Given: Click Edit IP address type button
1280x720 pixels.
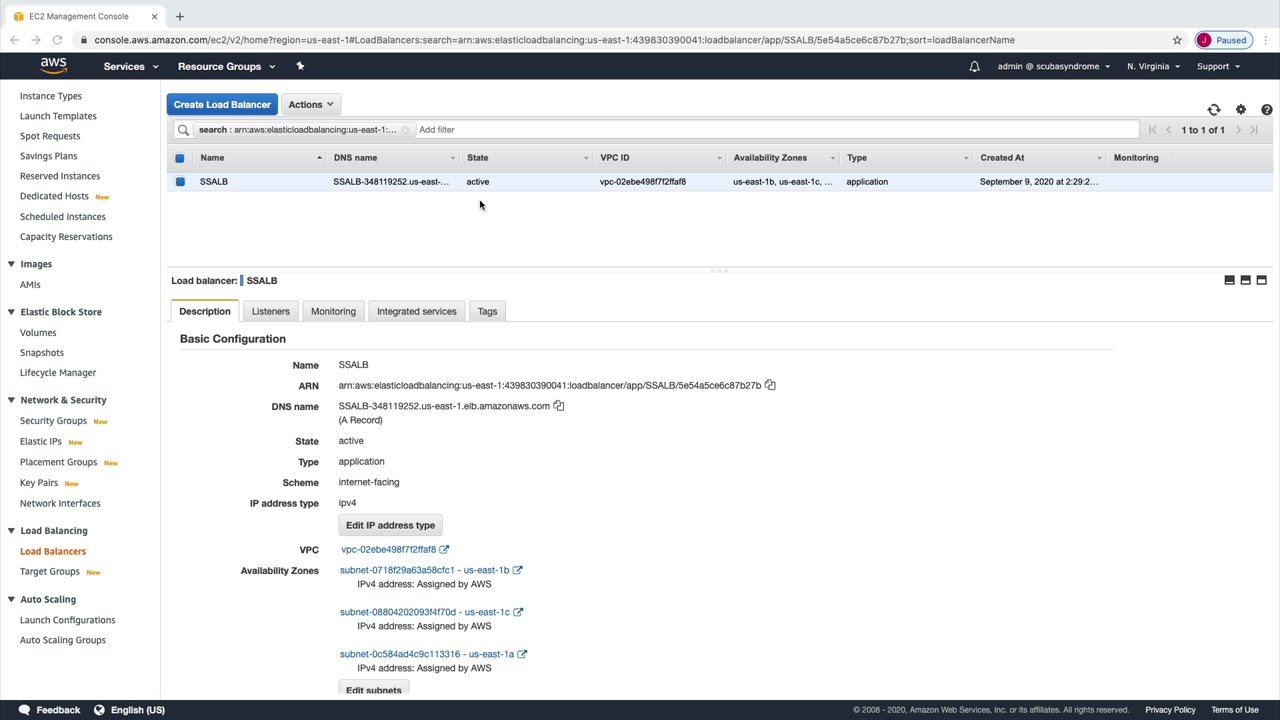Looking at the screenshot, I should pos(390,525).
